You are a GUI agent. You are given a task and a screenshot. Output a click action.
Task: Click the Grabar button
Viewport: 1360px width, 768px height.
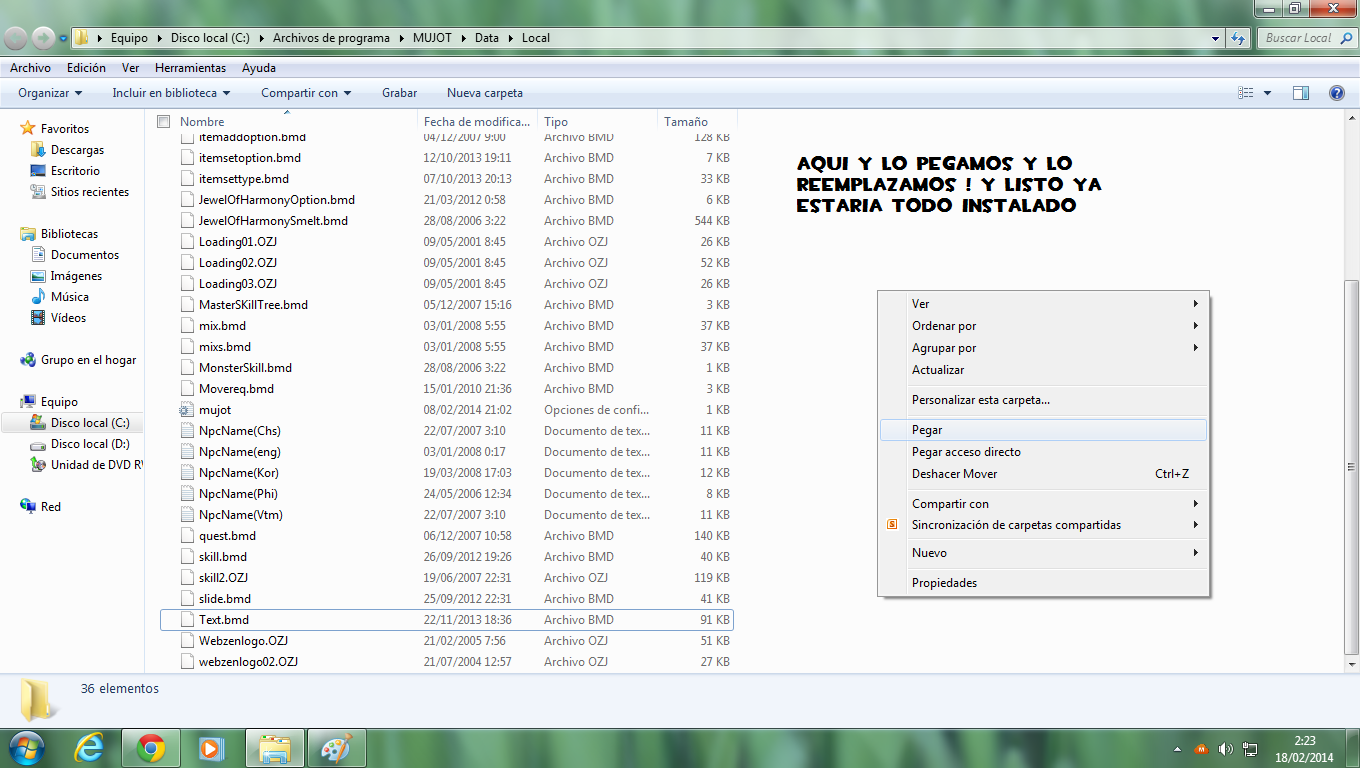coord(399,93)
